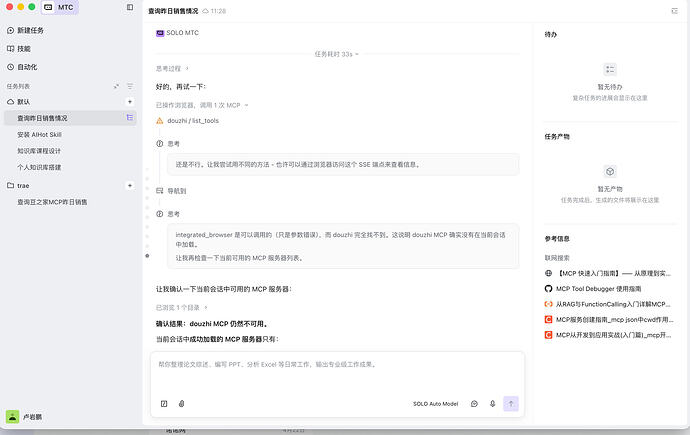Click the globe icon beside MCP 快速入门指南

[548, 273]
